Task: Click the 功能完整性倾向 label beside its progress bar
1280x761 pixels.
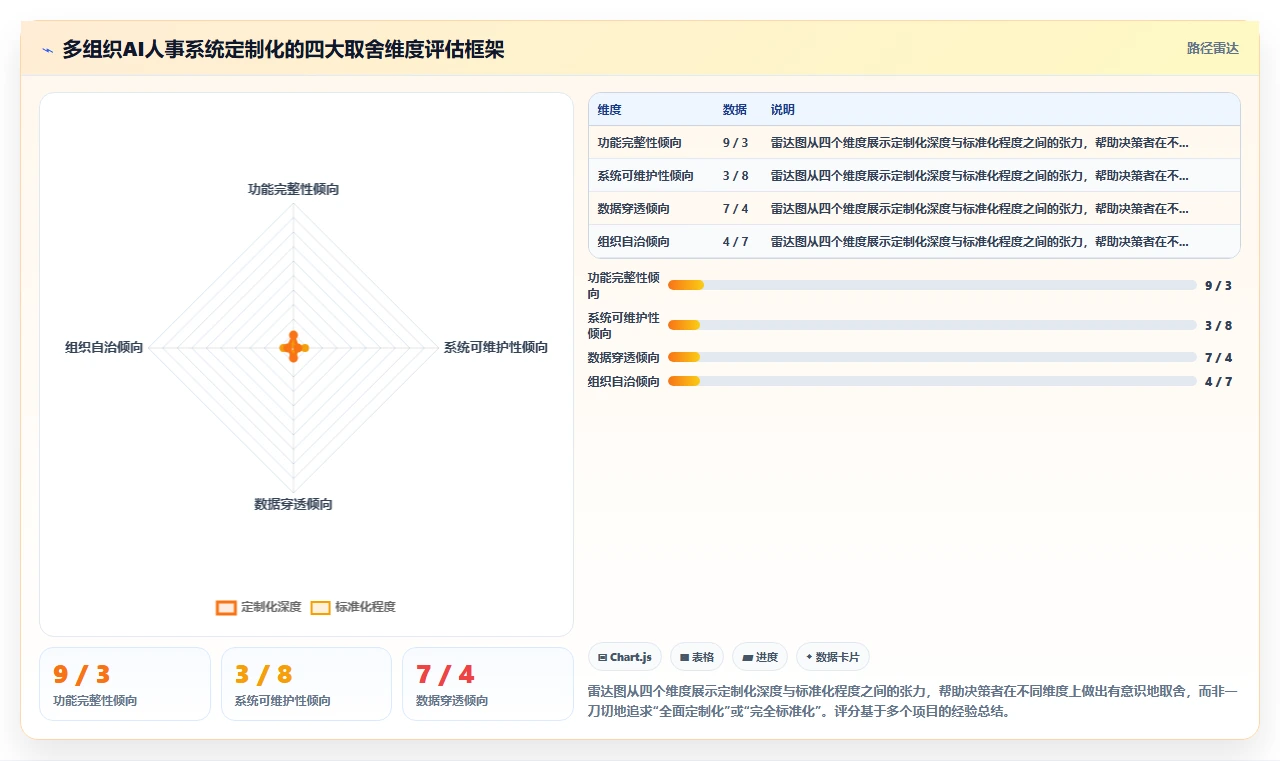Action: click(624, 285)
